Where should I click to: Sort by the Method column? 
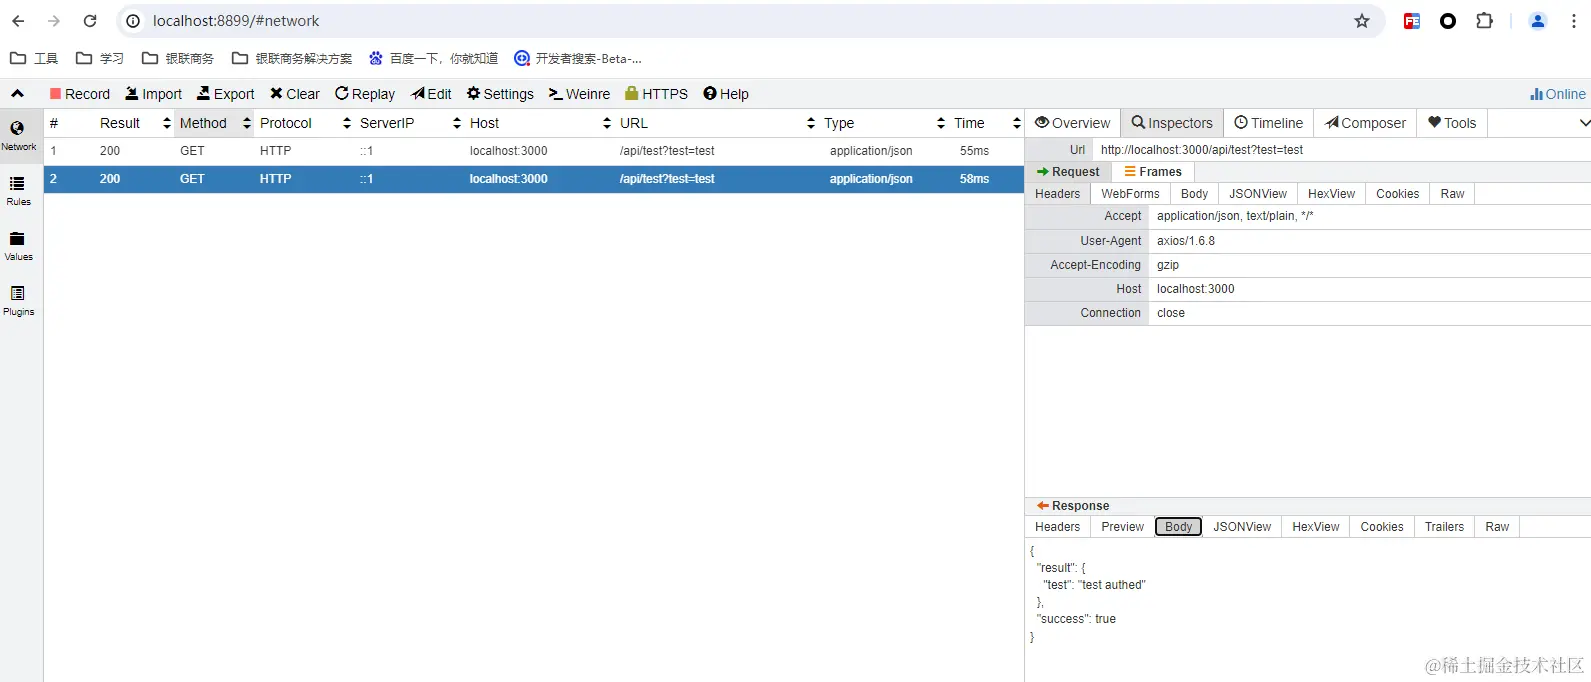click(x=214, y=123)
